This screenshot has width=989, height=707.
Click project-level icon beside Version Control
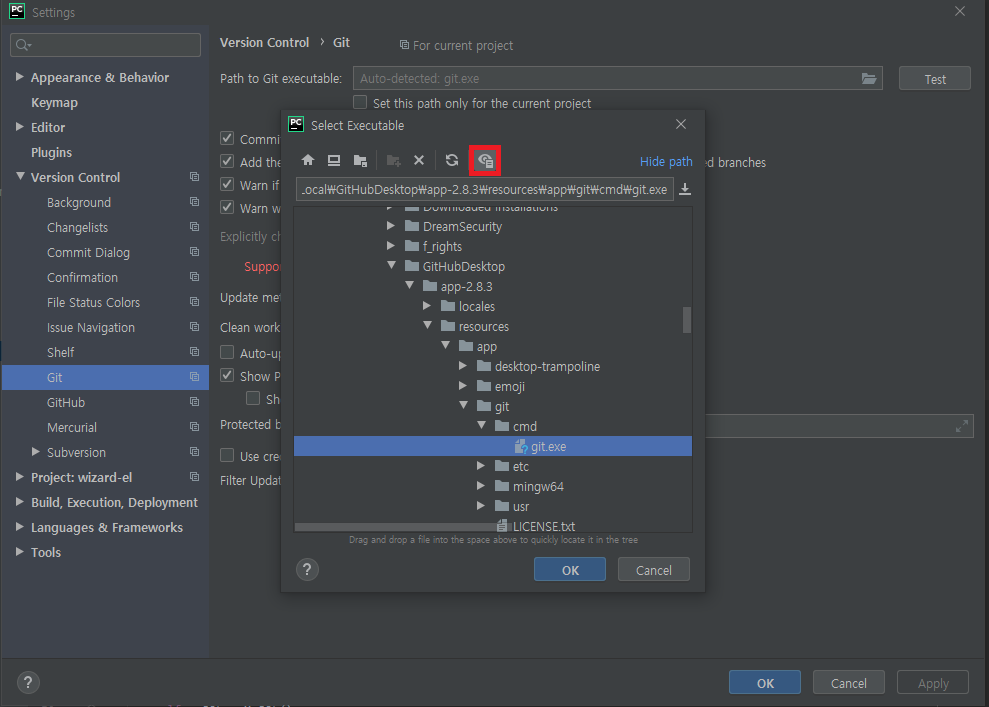tap(194, 177)
